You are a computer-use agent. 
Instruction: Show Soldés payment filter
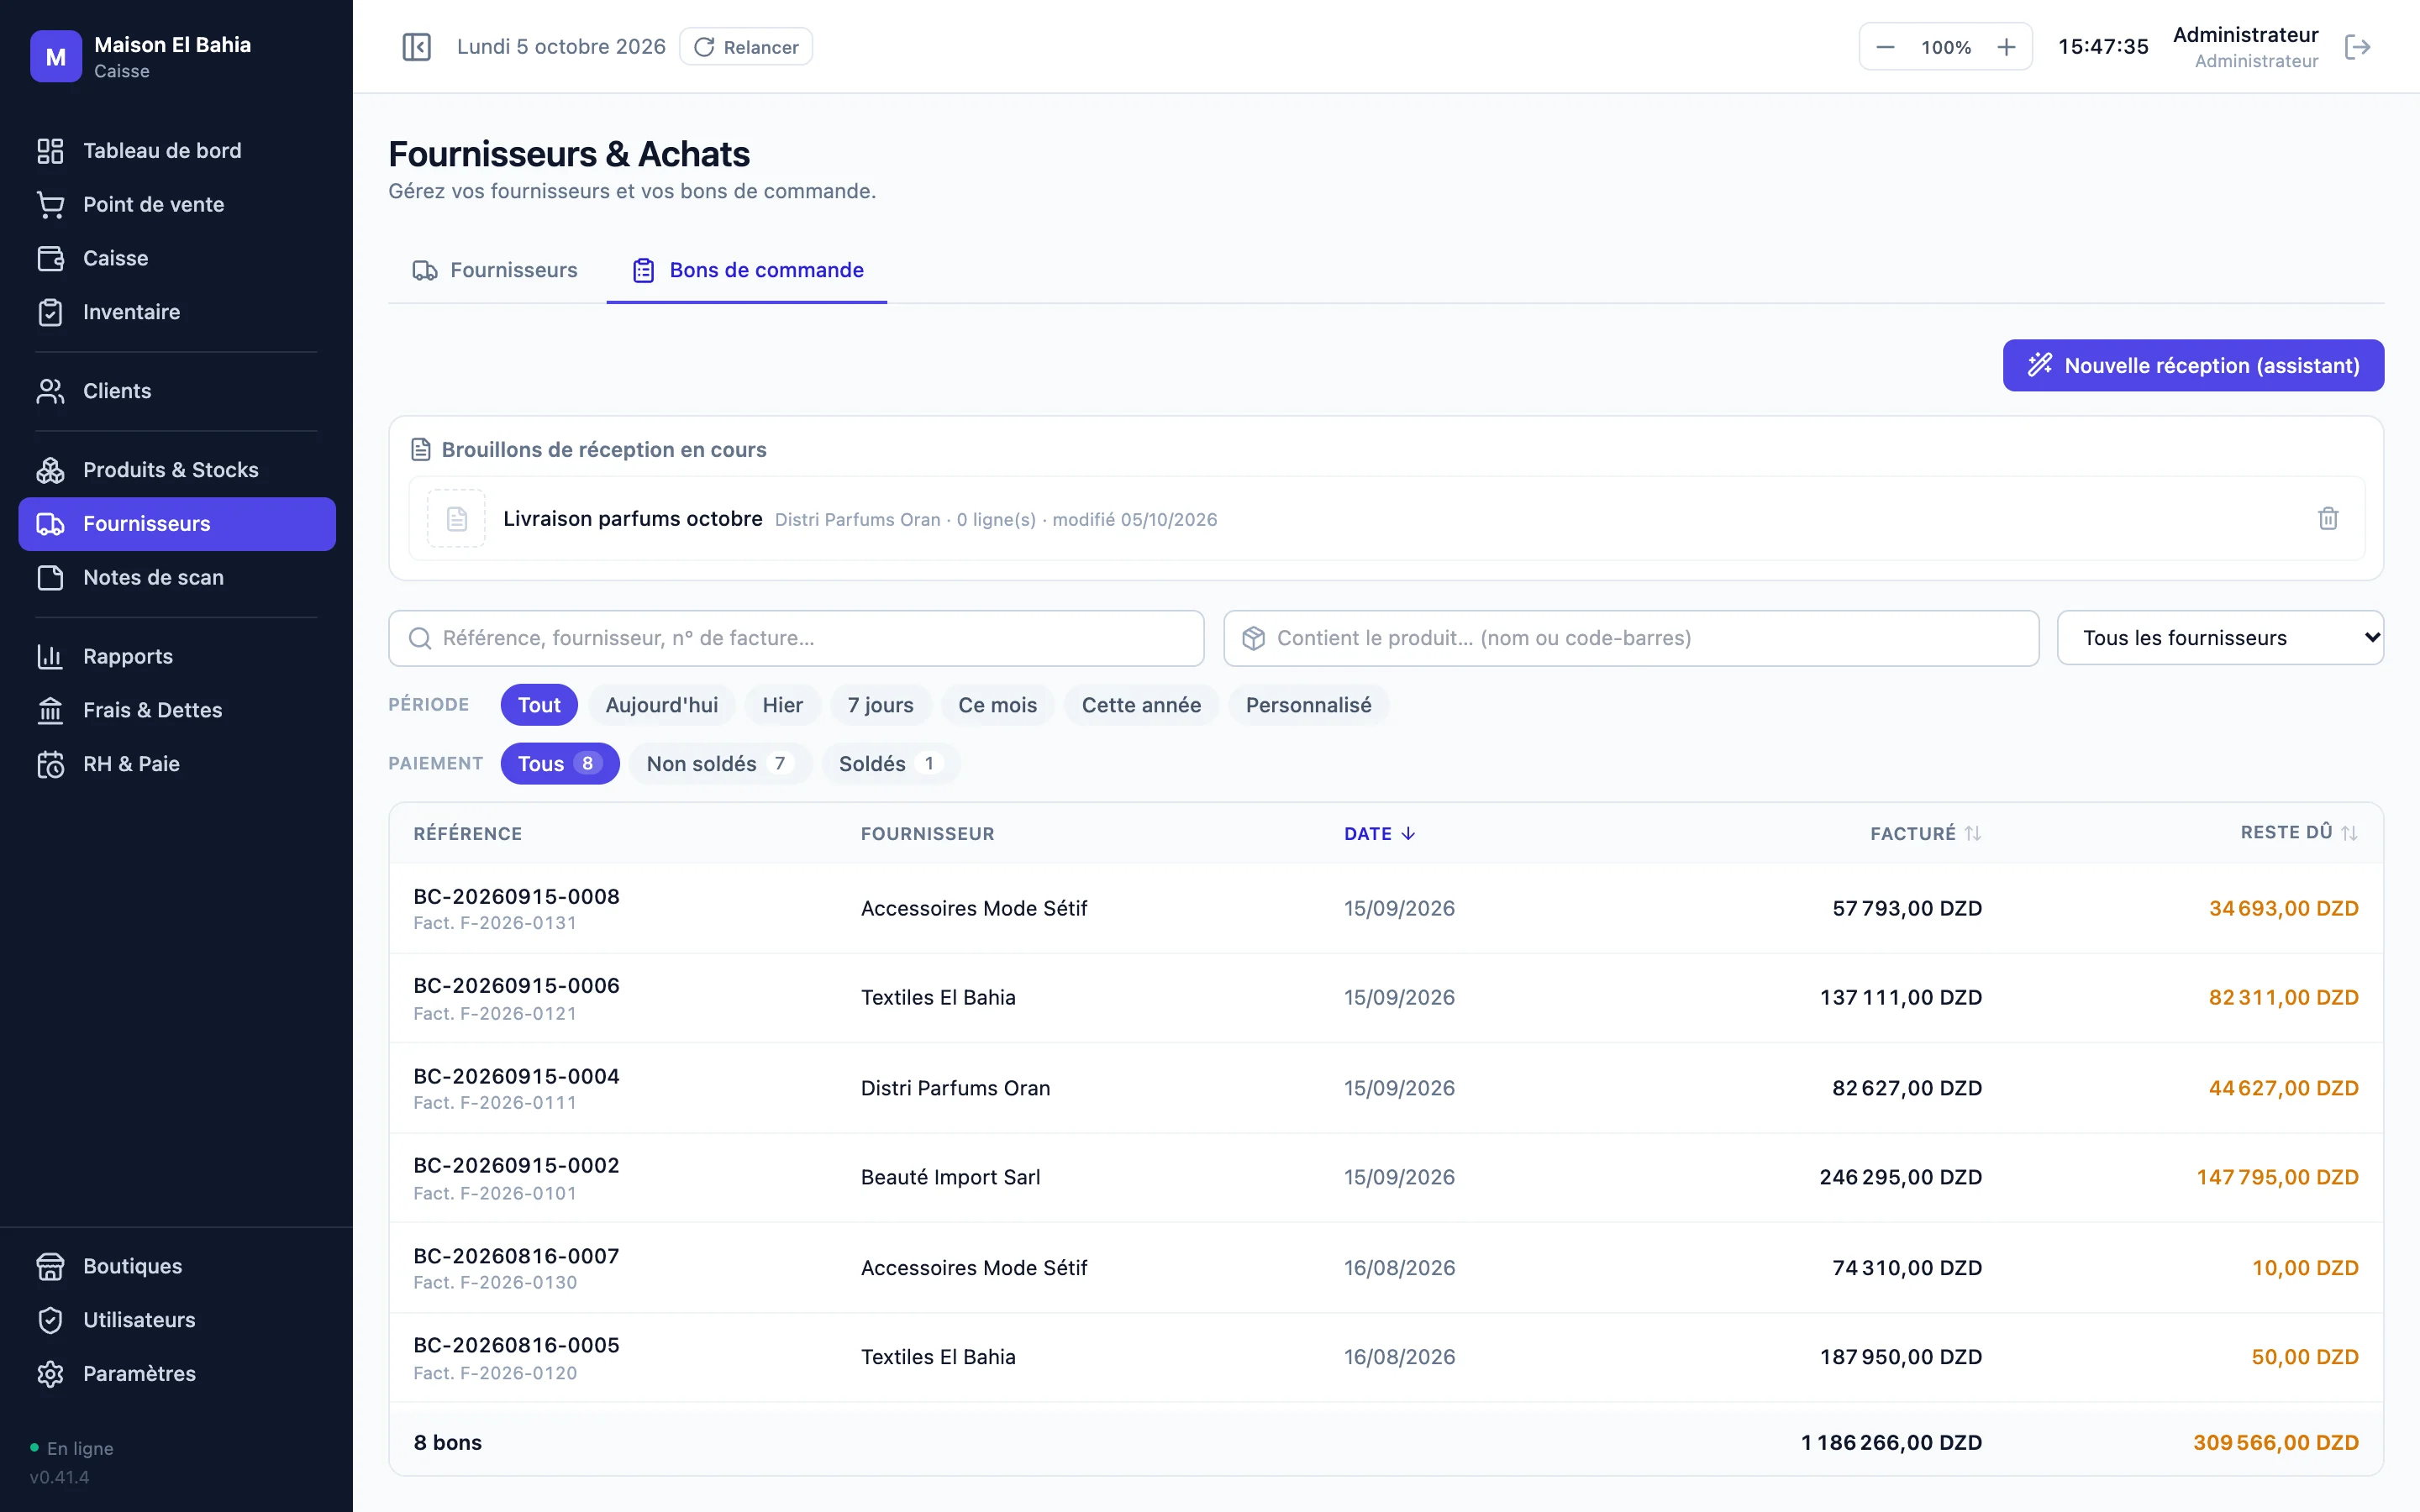click(x=890, y=764)
